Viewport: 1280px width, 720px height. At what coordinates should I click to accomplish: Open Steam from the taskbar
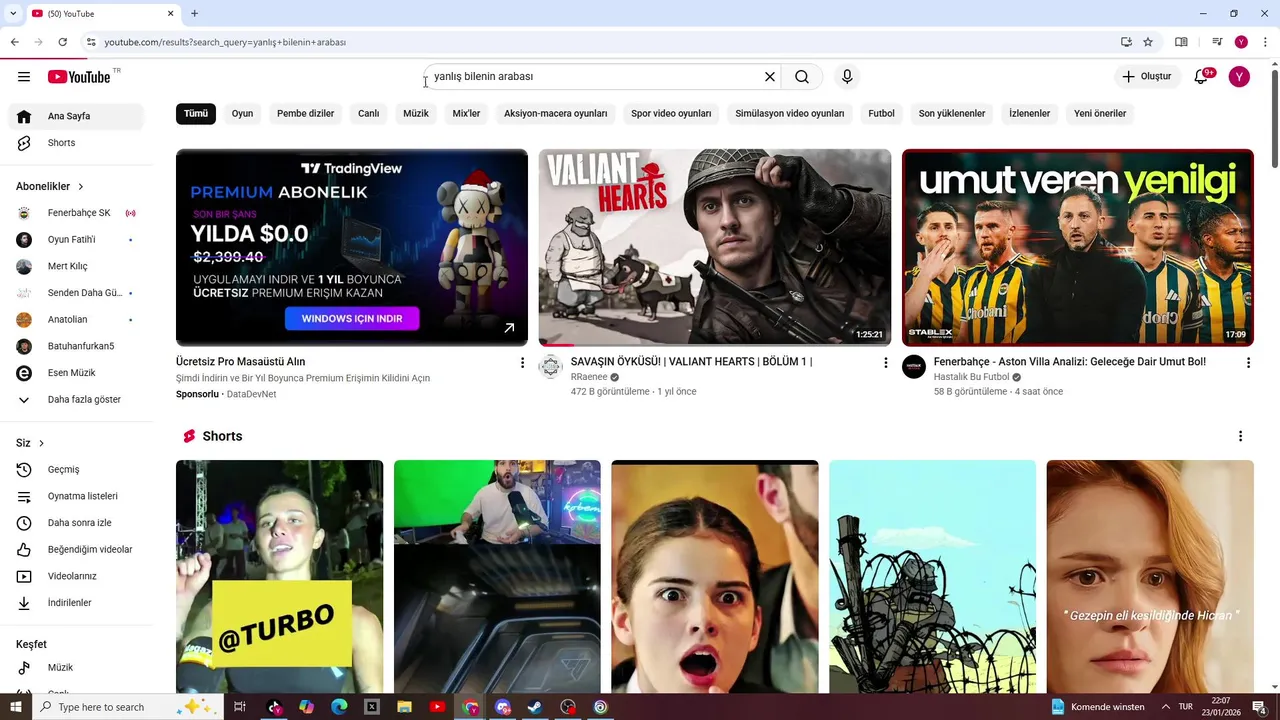point(535,707)
